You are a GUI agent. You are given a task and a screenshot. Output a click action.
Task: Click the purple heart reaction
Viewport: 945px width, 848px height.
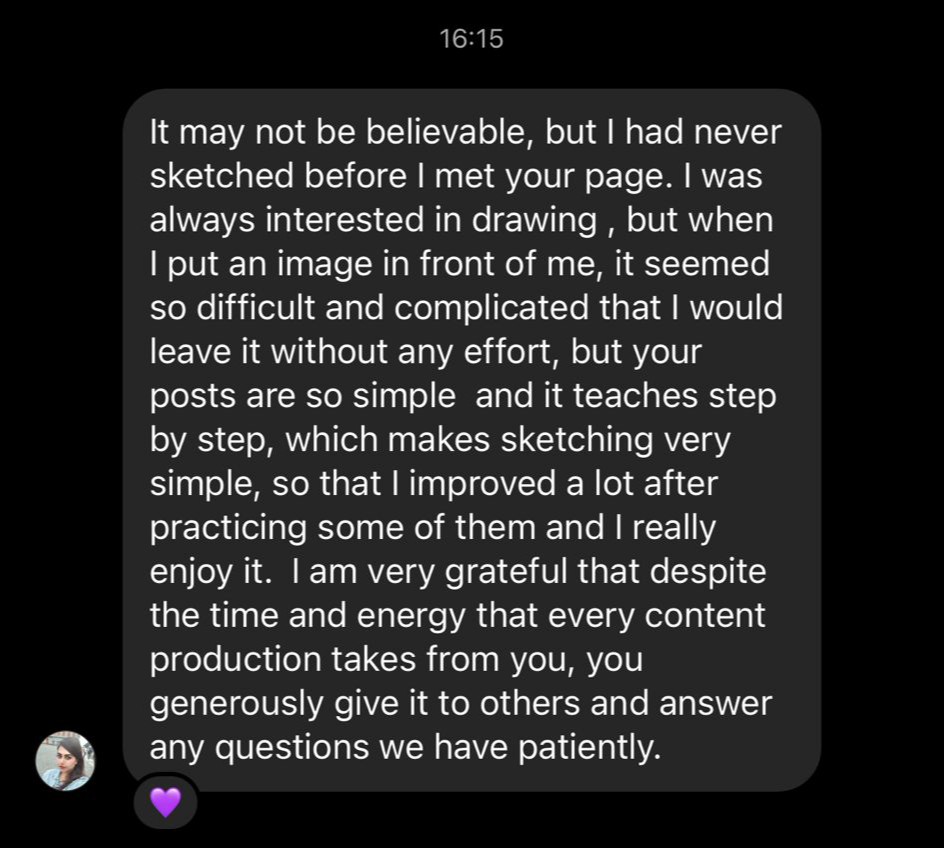(x=165, y=801)
